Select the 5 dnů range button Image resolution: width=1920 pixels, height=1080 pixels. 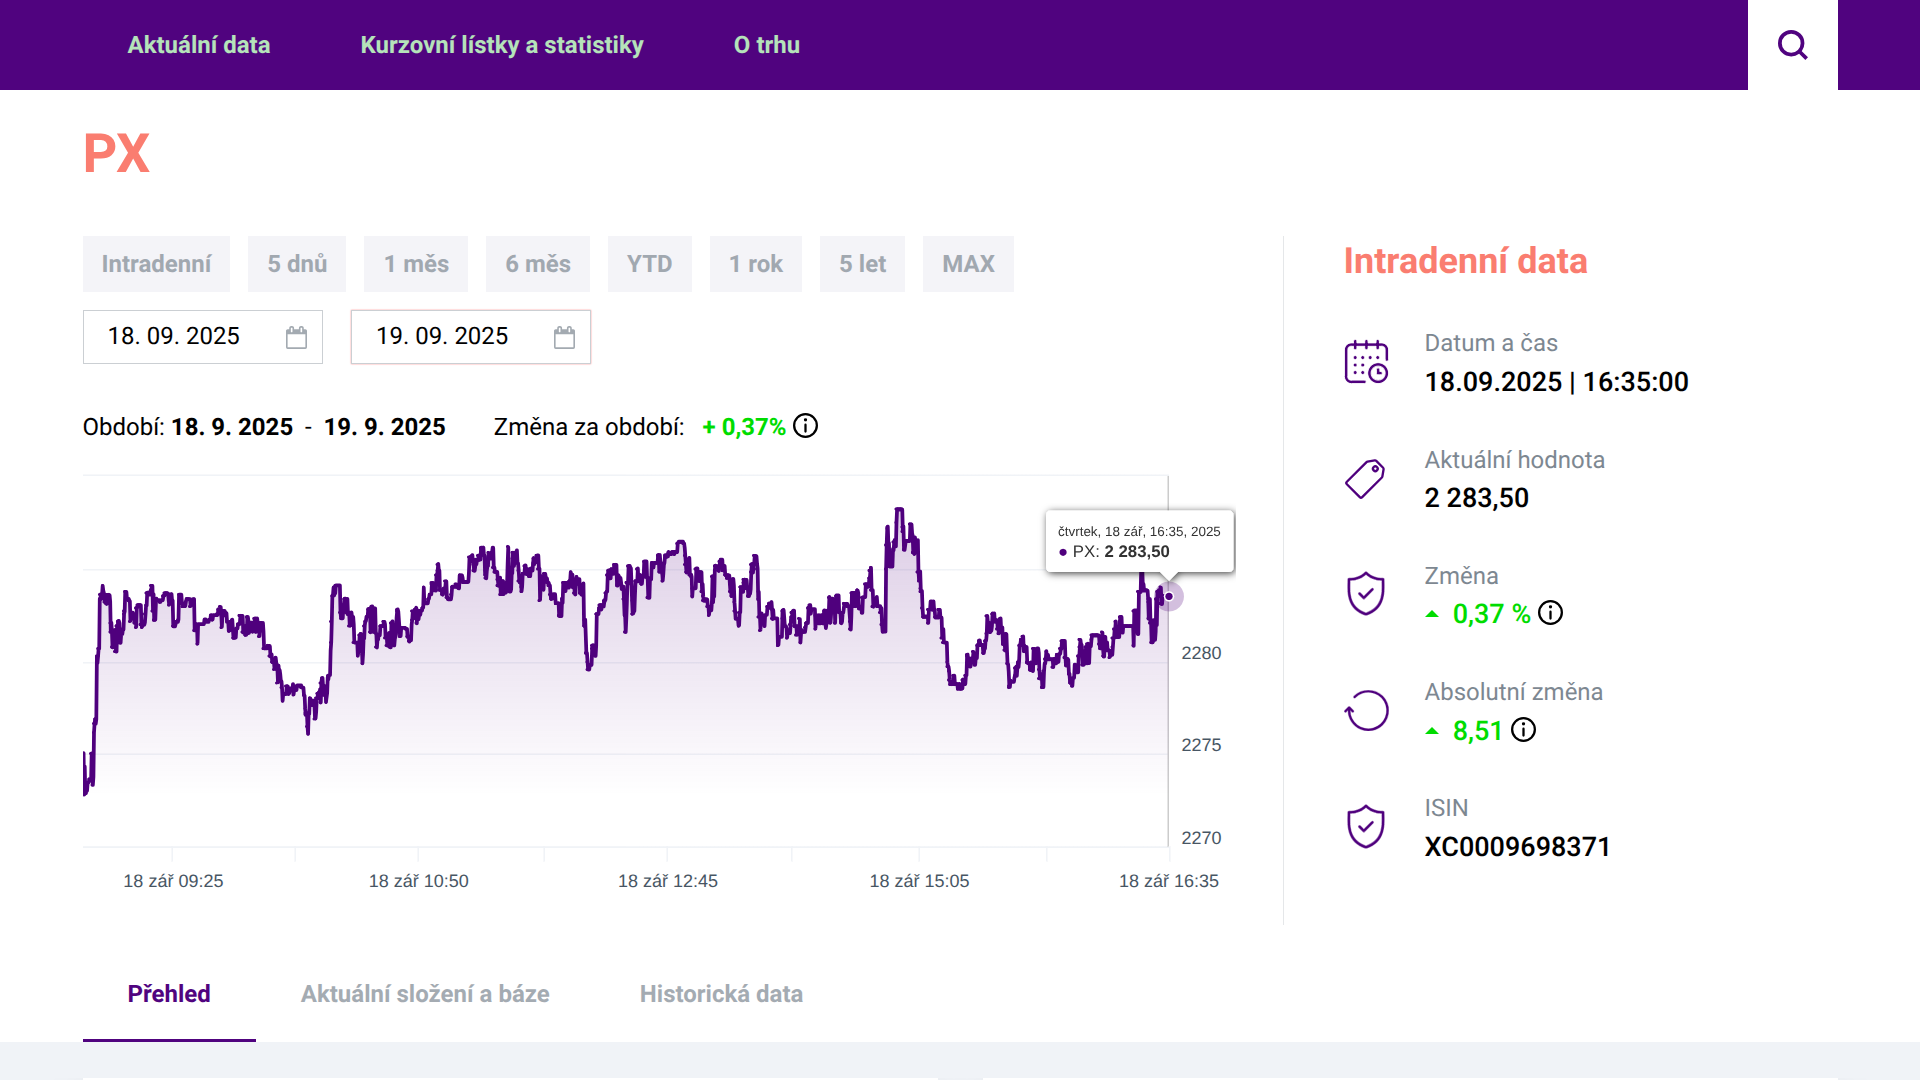coord(297,264)
